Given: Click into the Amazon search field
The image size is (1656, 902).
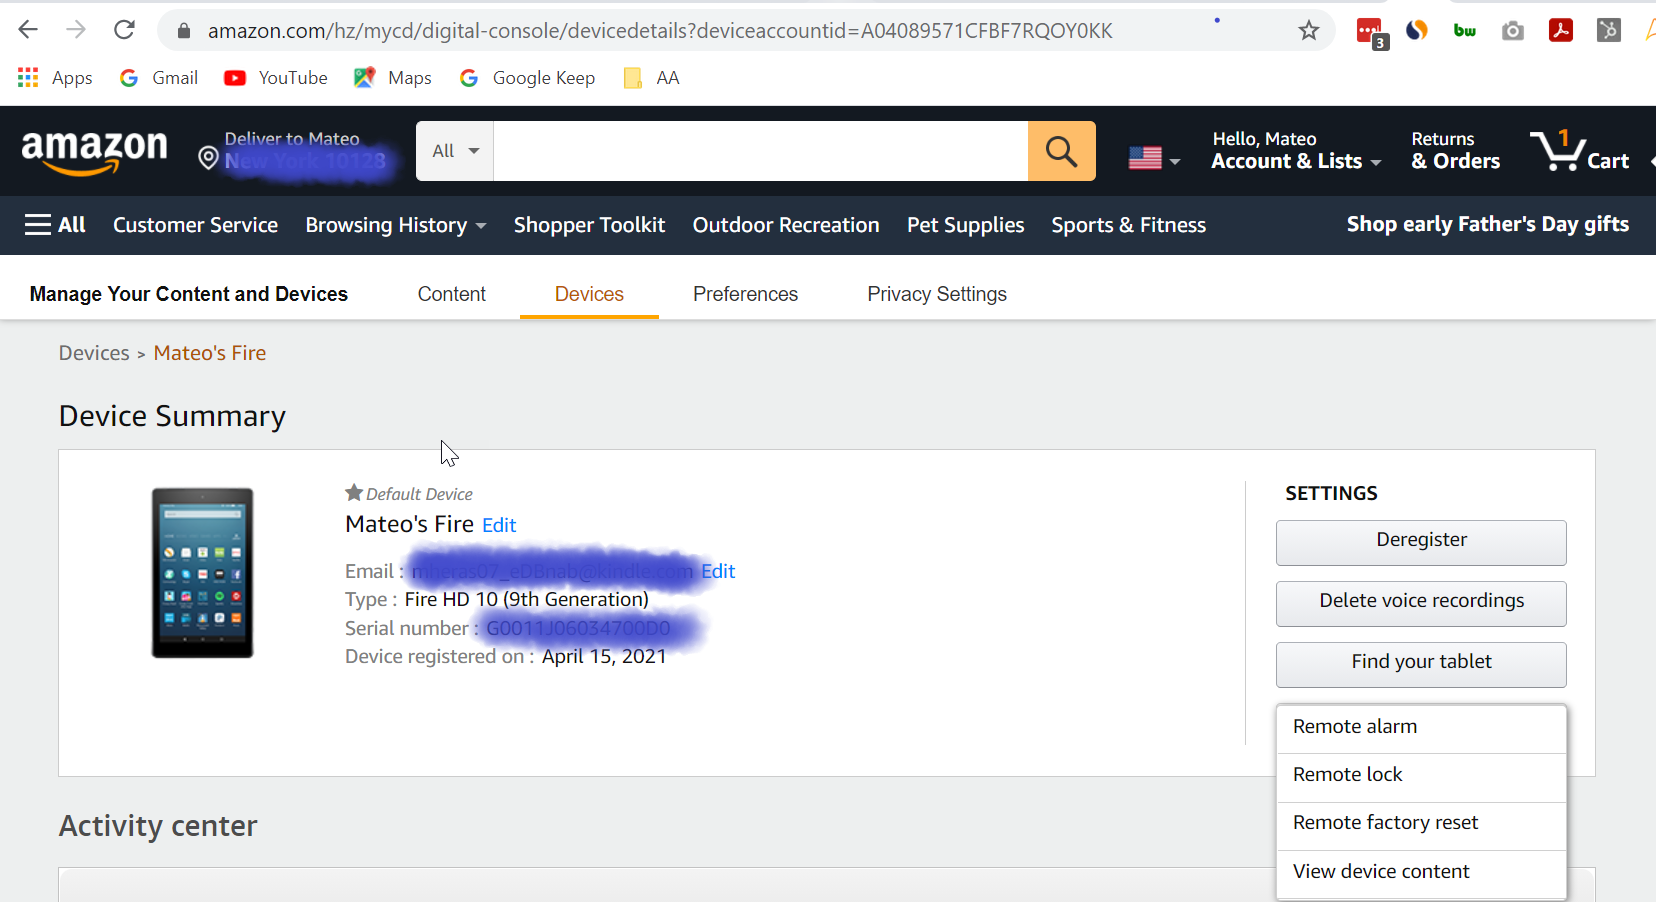Looking at the screenshot, I should 760,151.
